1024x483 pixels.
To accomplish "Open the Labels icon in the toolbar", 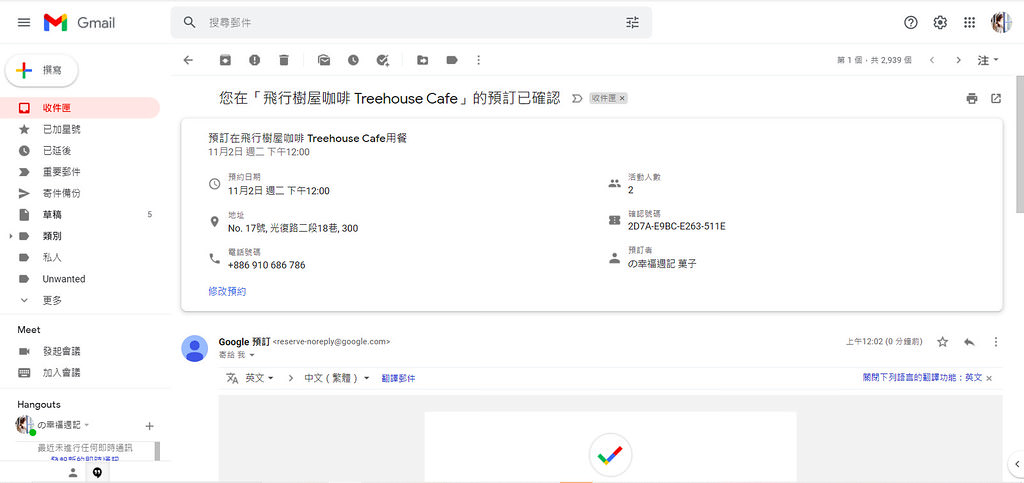I will point(452,60).
